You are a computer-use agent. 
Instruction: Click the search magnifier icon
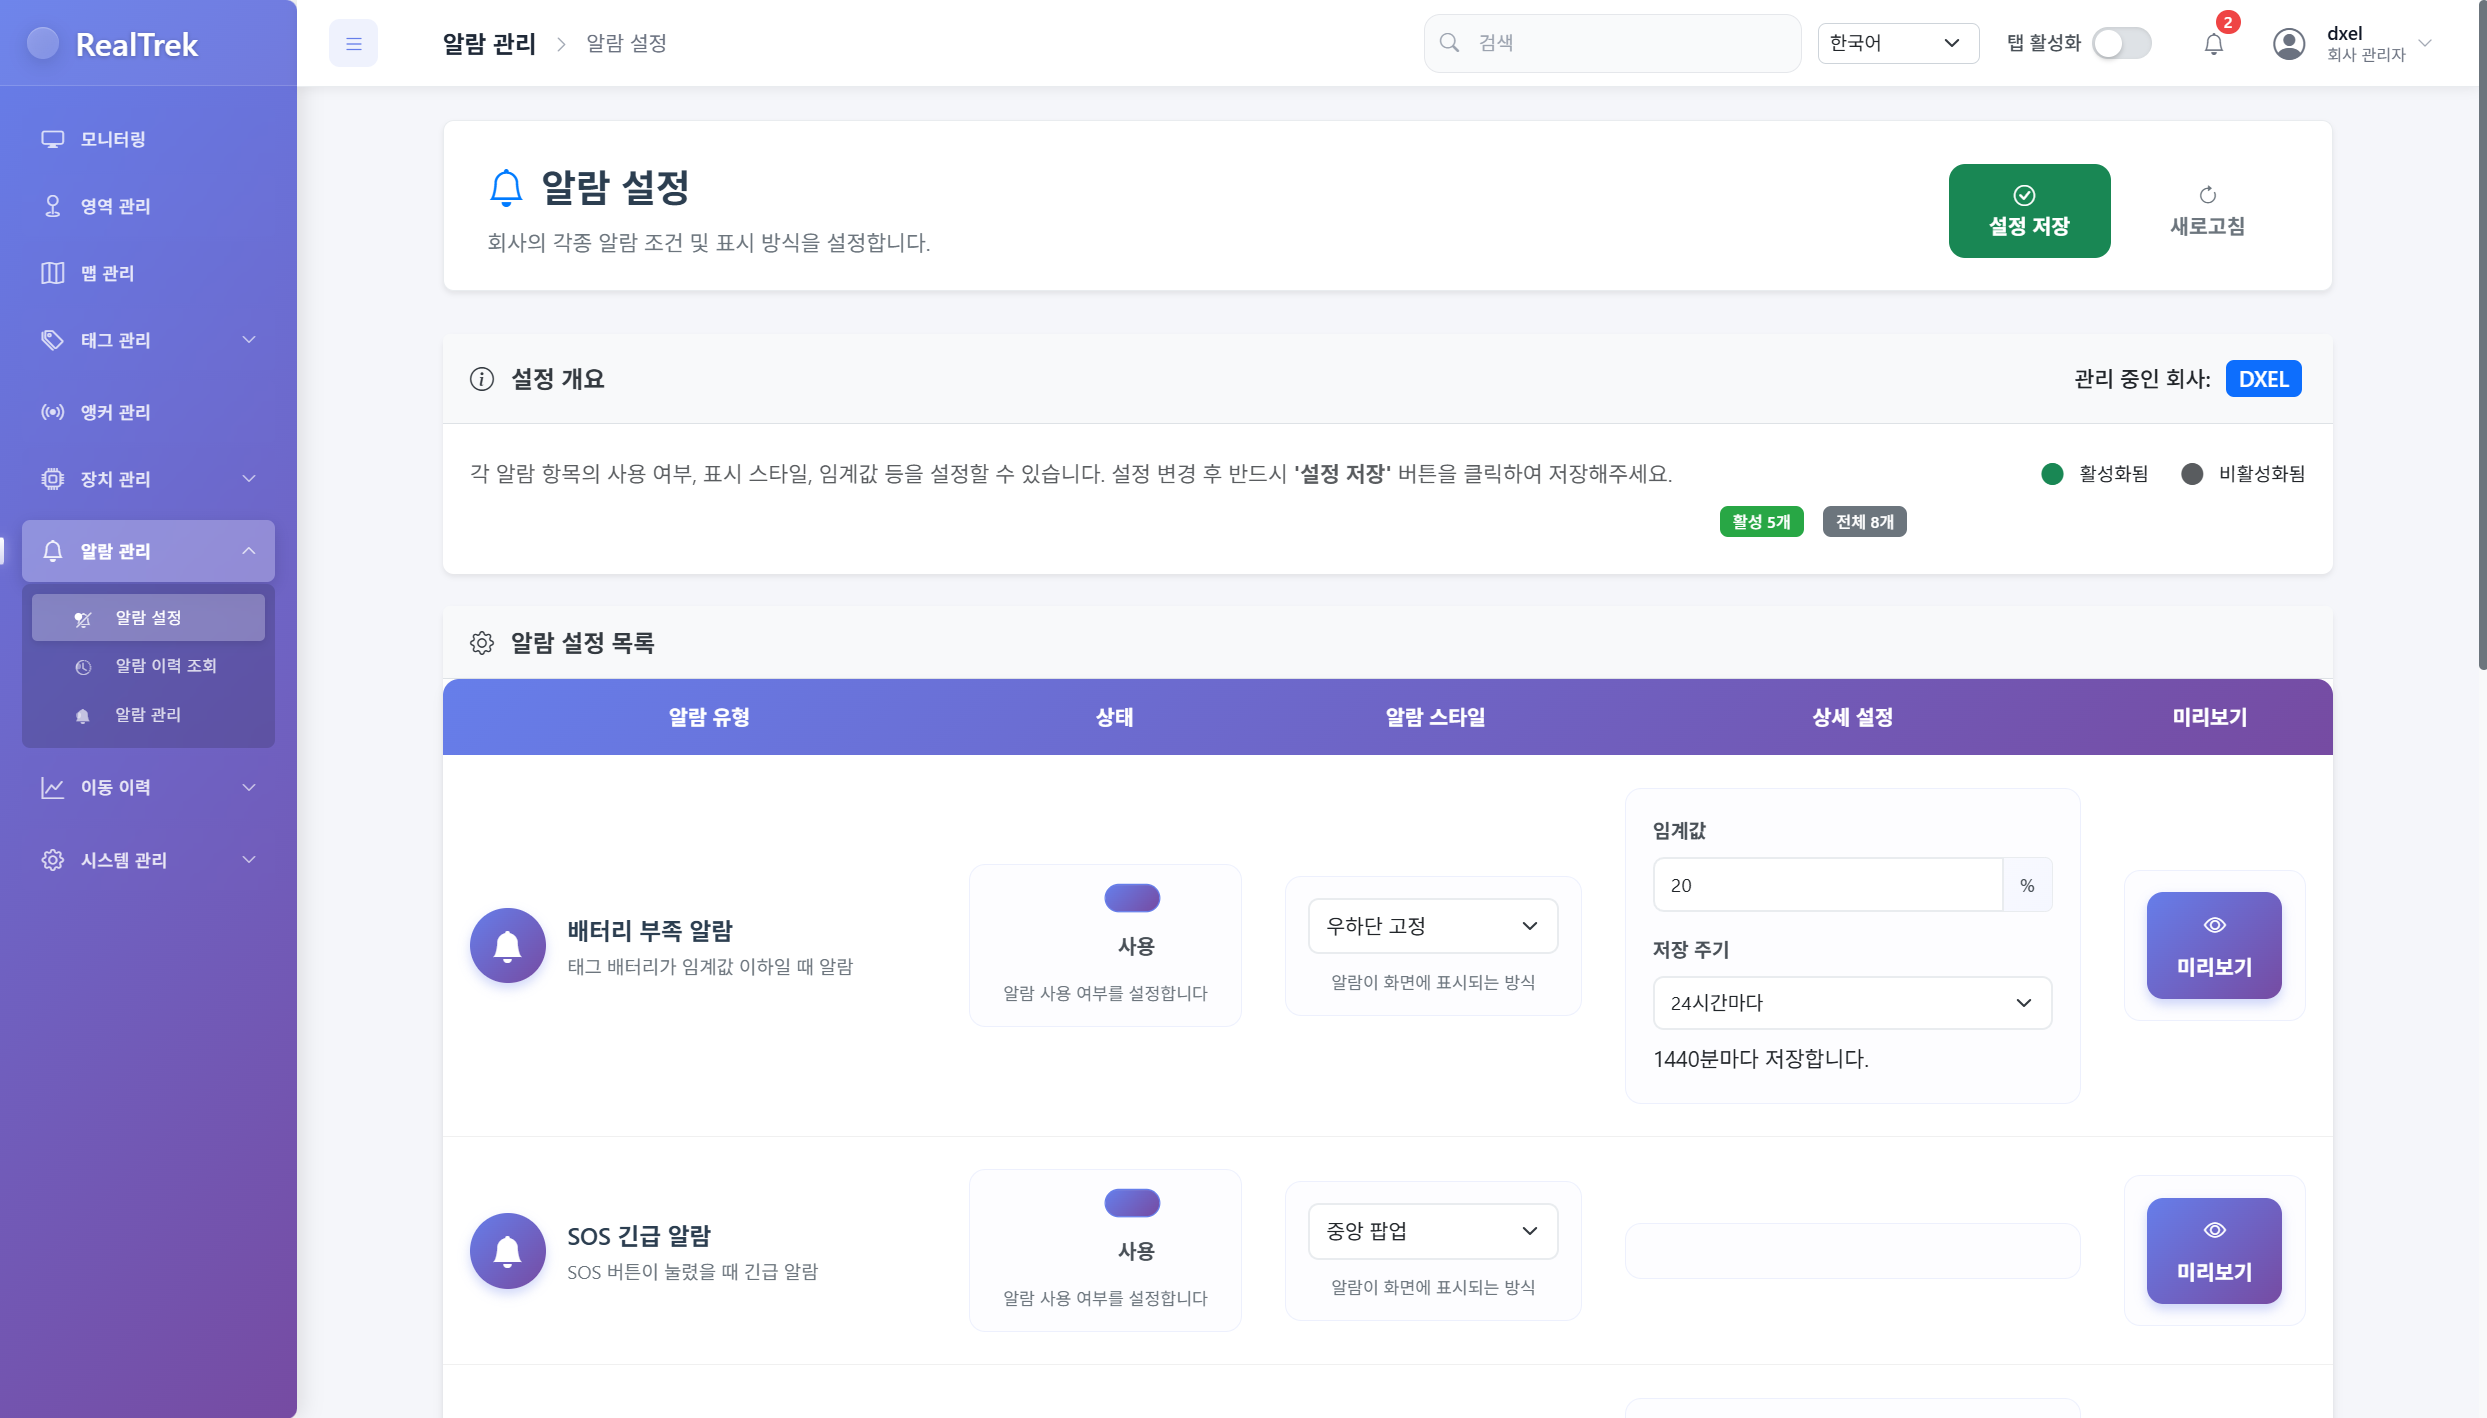click(x=1449, y=43)
